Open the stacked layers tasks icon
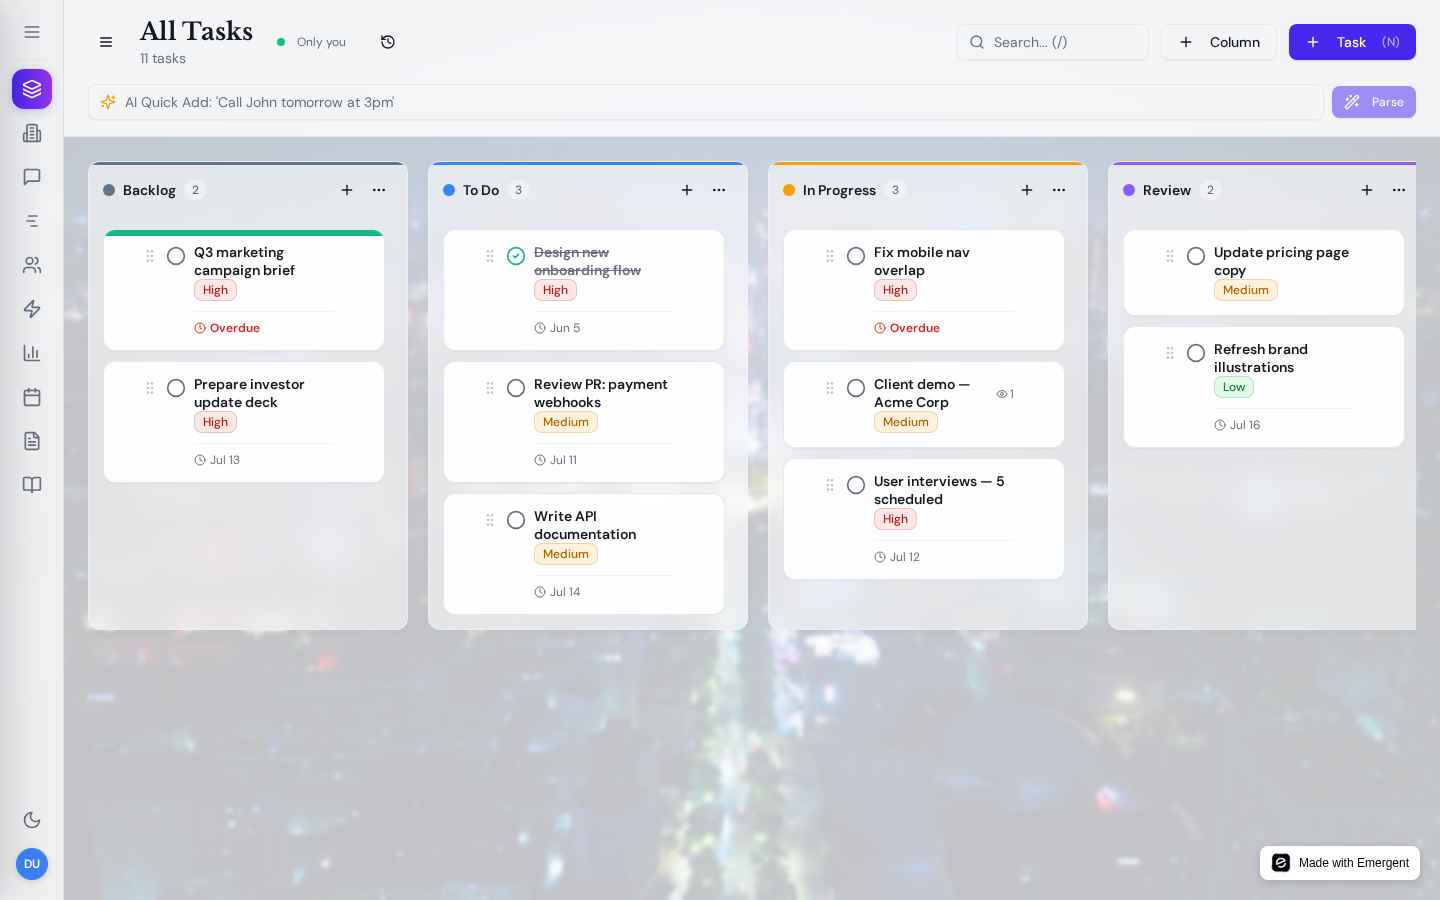 [32, 89]
